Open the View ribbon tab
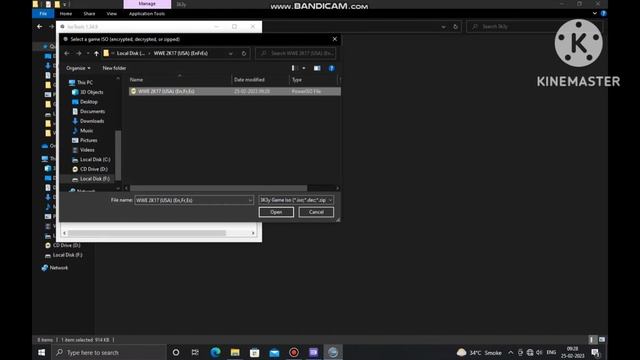The width and height of the screenshot is (640, 360). tap(111, 13)
